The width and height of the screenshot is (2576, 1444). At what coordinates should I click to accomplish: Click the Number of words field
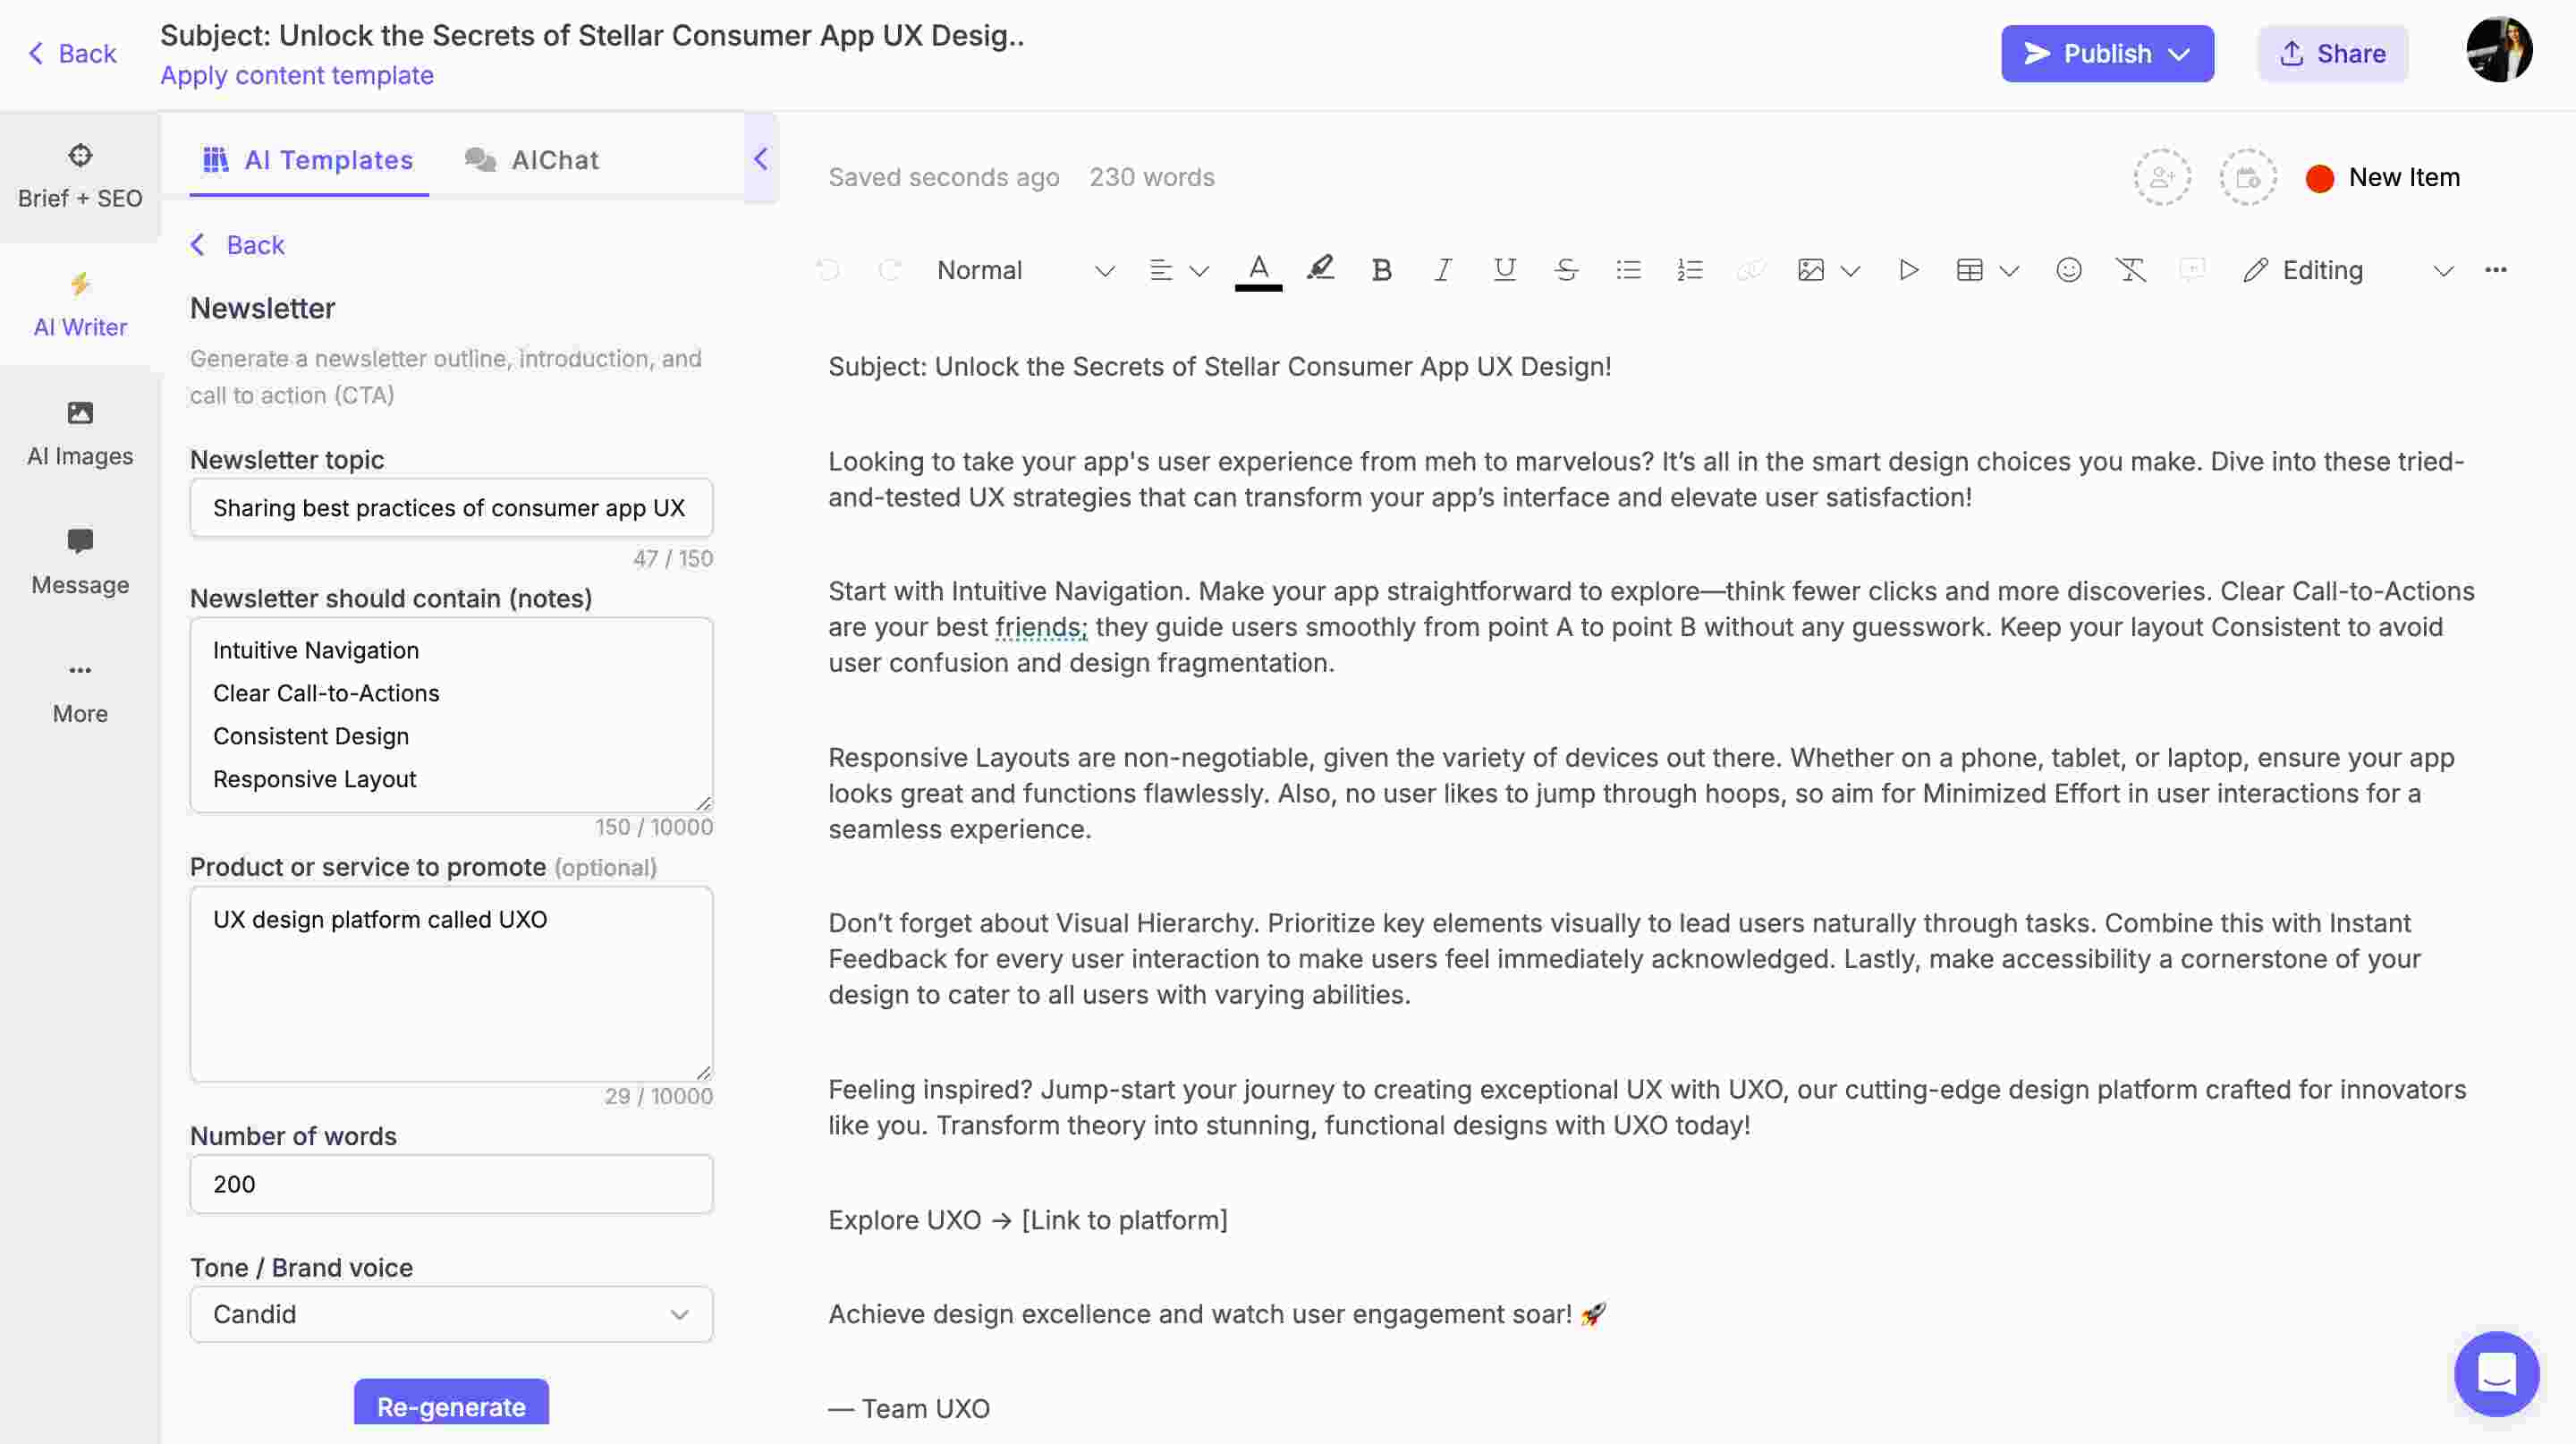click(451, 1184)
